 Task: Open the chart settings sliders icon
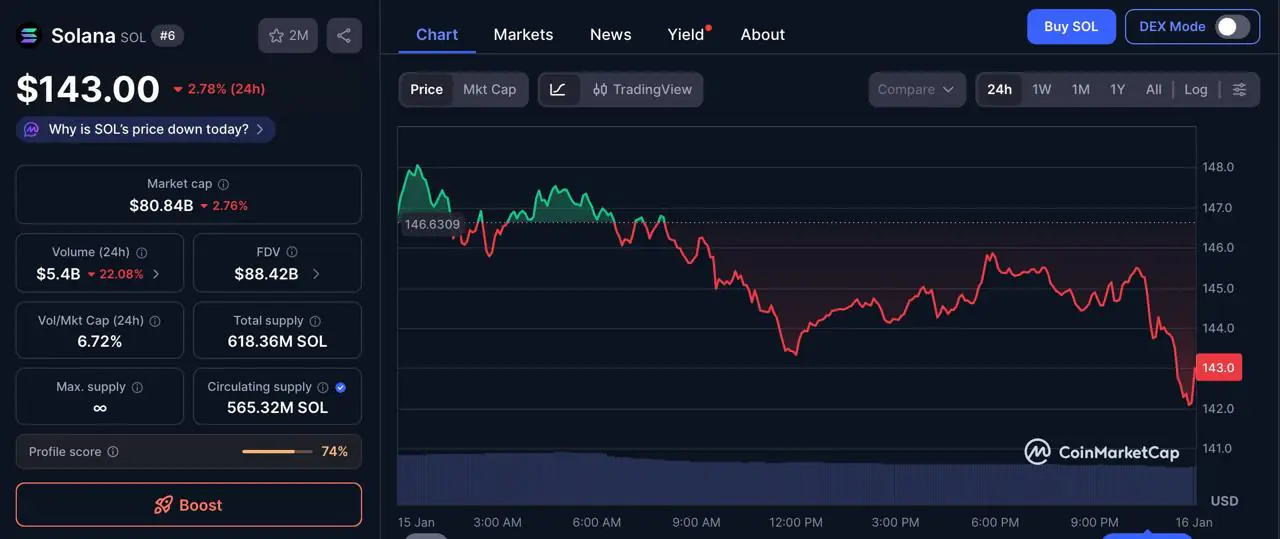tap(1239, 89)
